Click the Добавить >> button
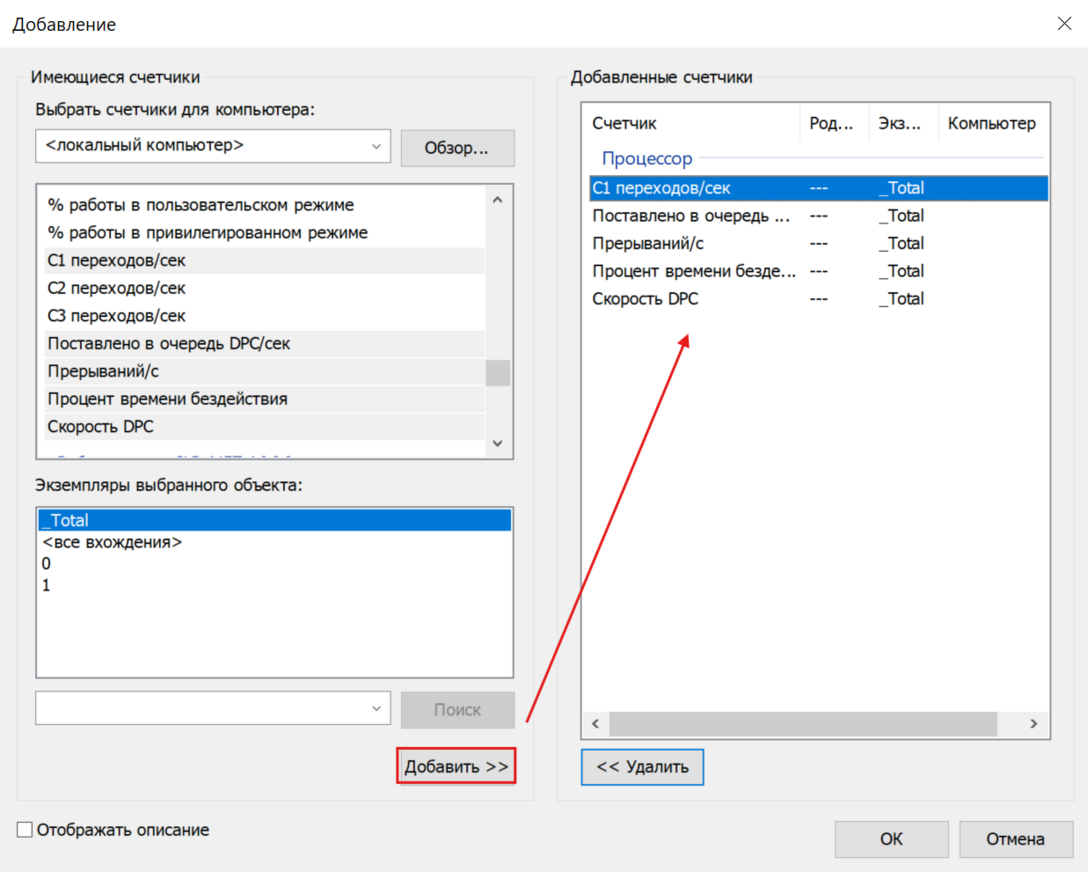 click(457, 767)
